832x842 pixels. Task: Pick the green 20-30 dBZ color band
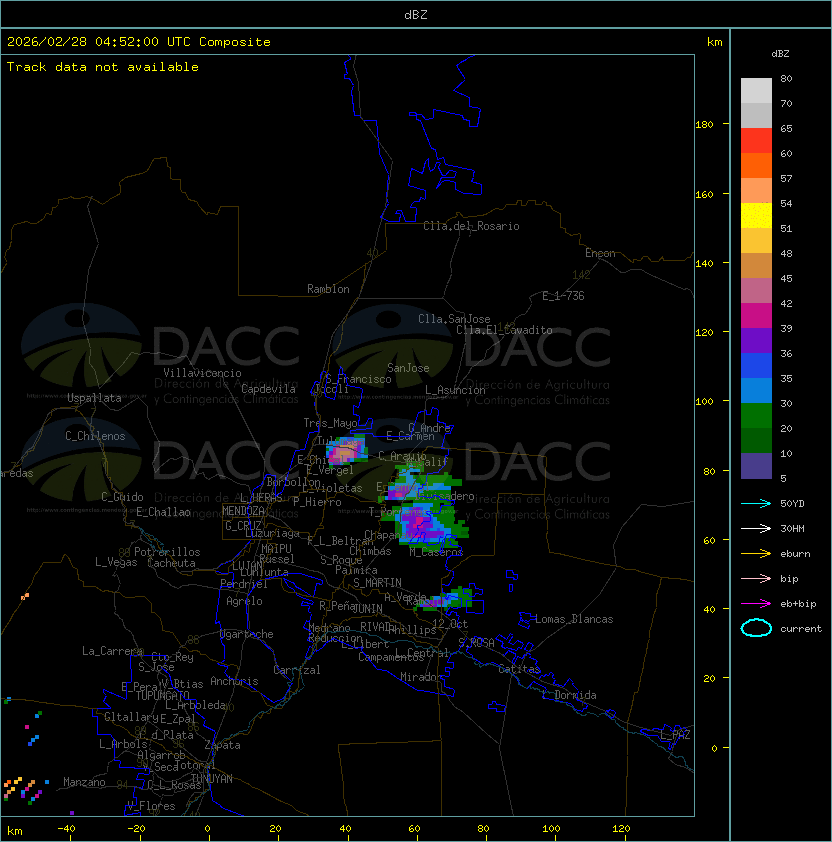click(x=756, y=416)
